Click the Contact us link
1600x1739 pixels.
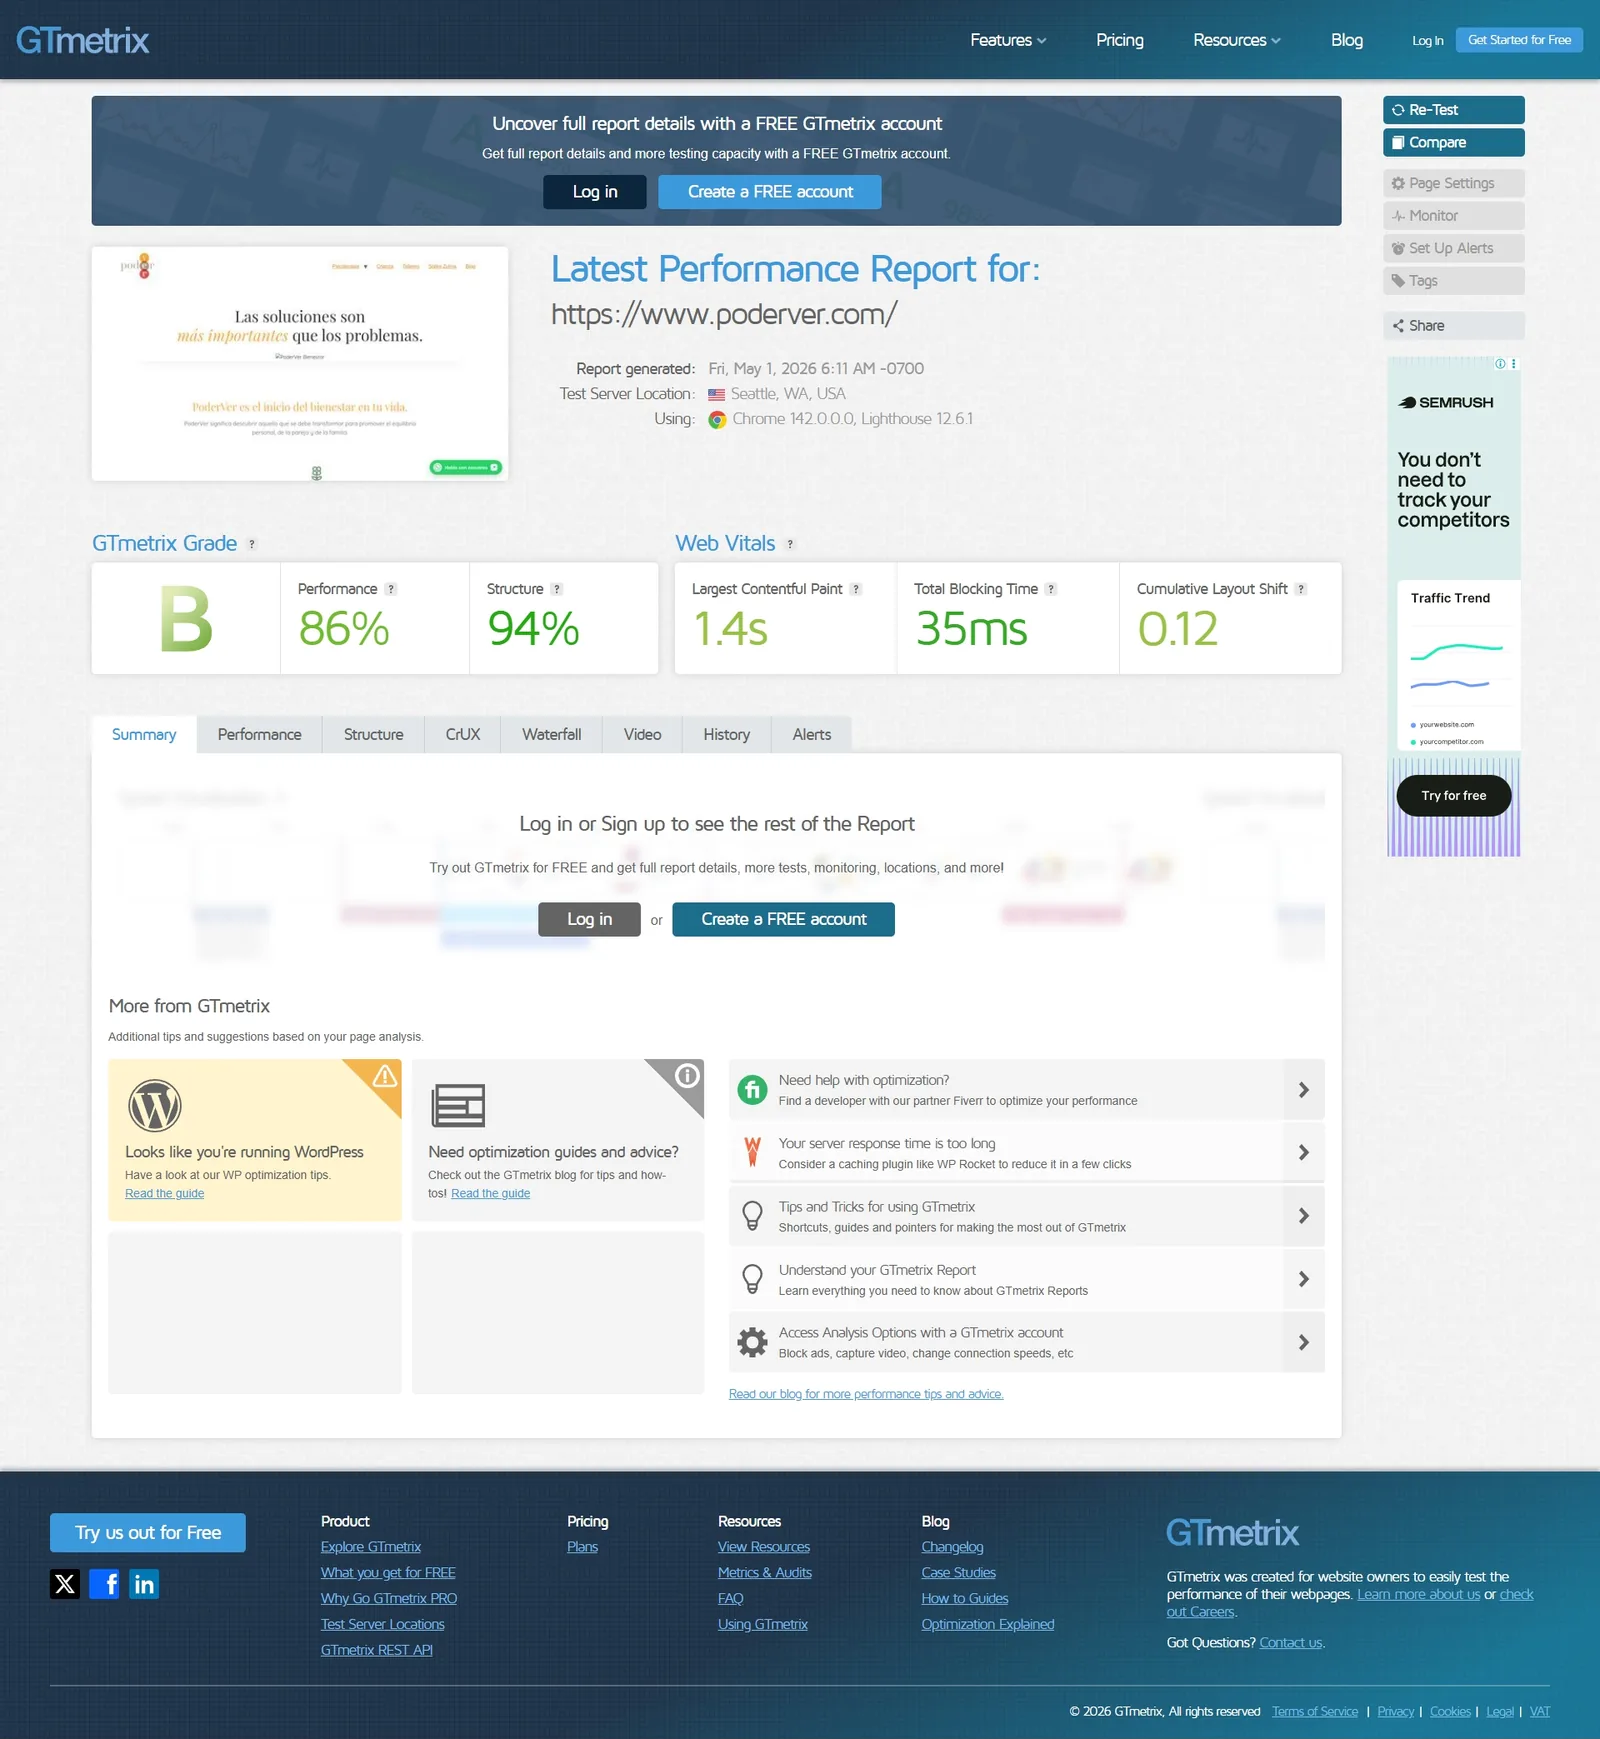tap(1291, 1643)
